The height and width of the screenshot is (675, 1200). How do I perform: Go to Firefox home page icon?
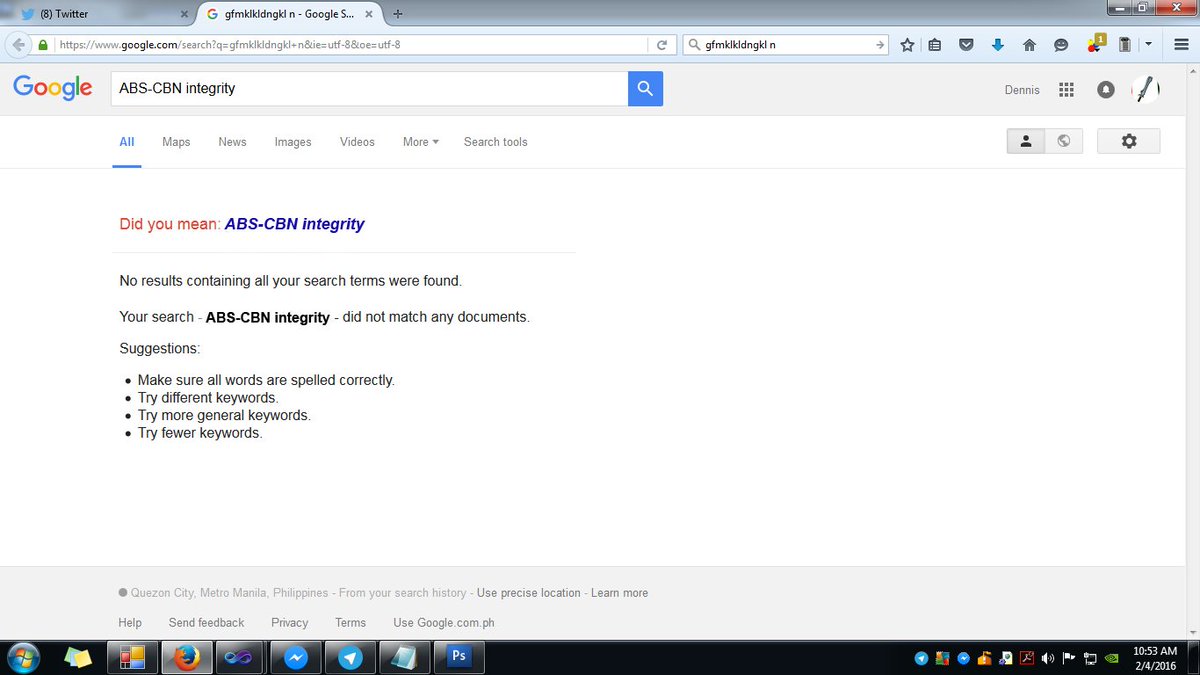tap(1029, 45)
